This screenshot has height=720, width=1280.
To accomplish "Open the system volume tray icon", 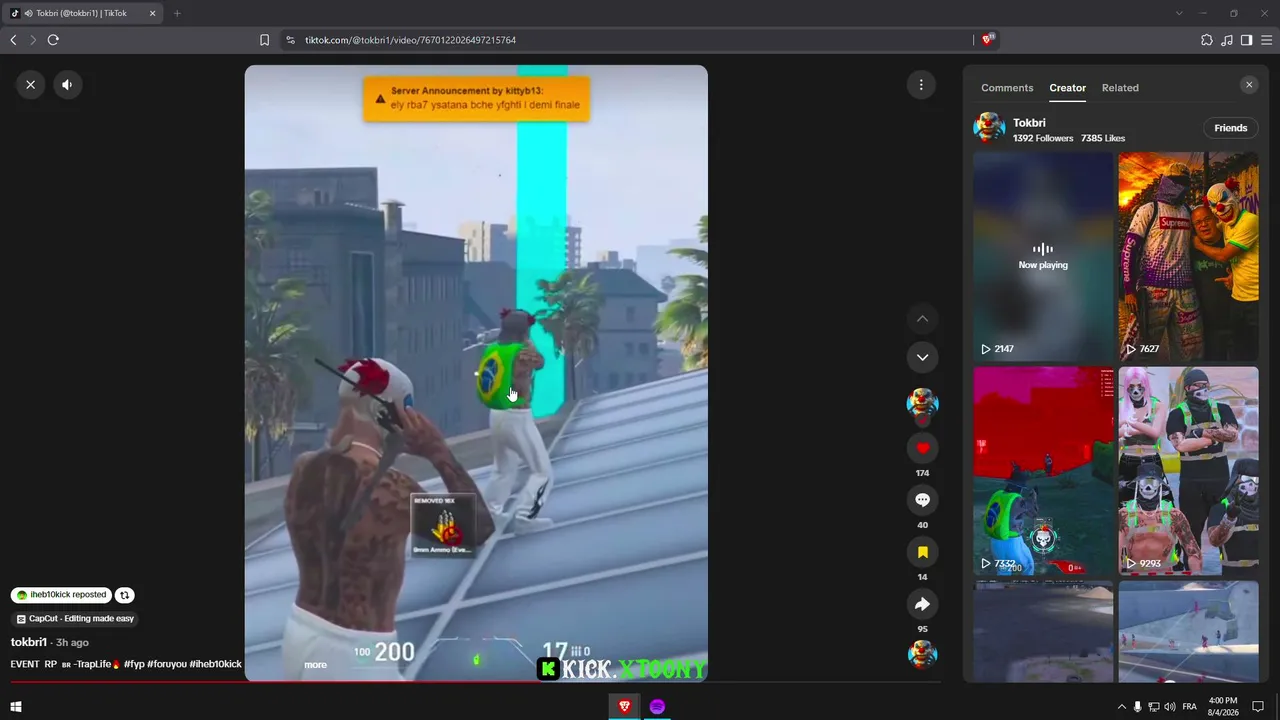I will [1170, 707].
